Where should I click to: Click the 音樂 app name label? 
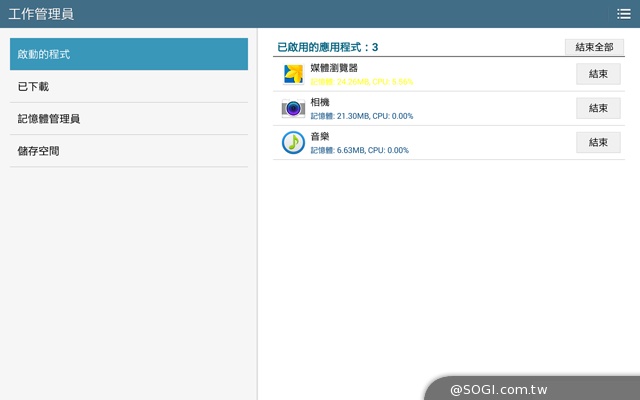(320, 136)
